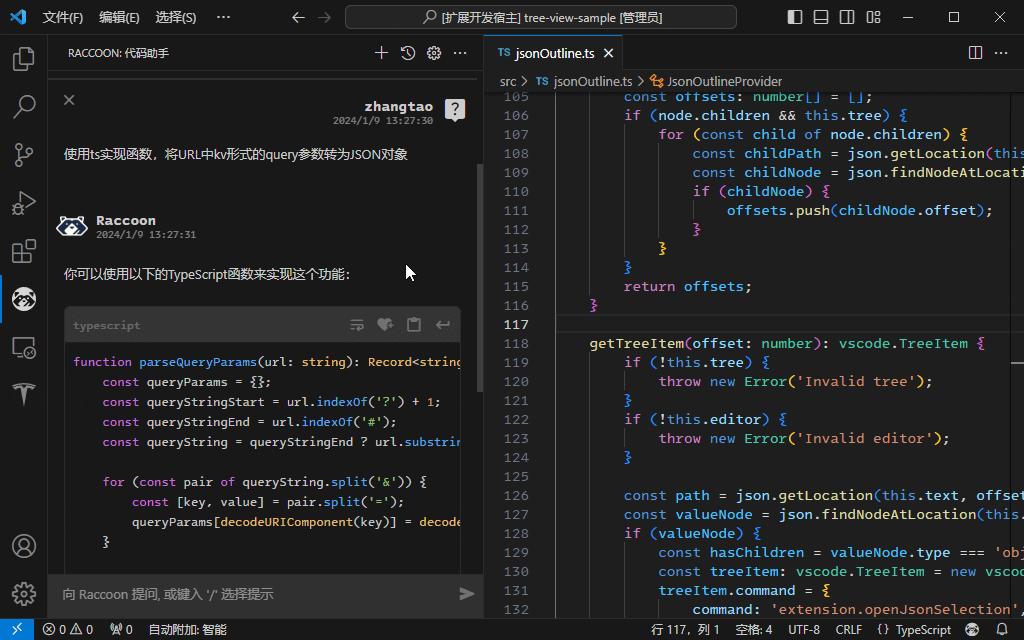Select the jsonOutline.ts editor tab

554,53
